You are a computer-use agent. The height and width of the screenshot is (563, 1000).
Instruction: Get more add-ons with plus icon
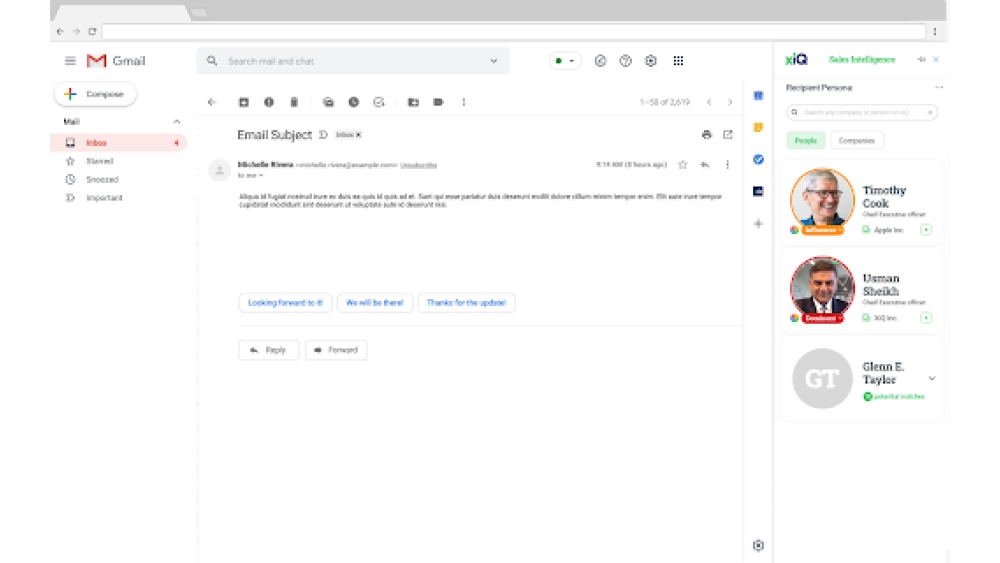click(x=758, y=224)
